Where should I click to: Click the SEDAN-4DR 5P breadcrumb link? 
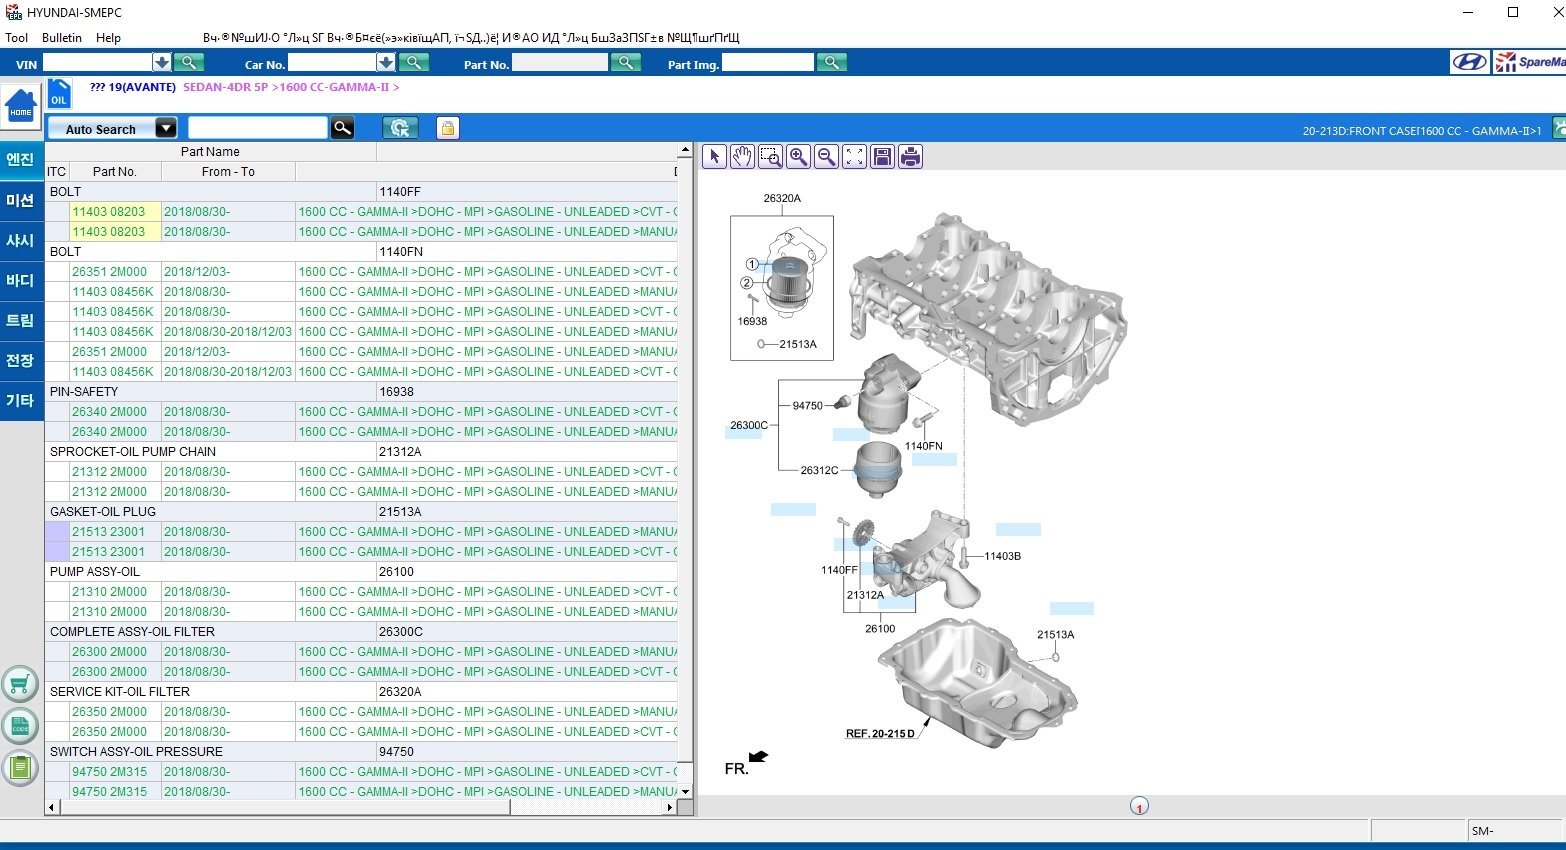pyautogui.click(x=225, y=87)
